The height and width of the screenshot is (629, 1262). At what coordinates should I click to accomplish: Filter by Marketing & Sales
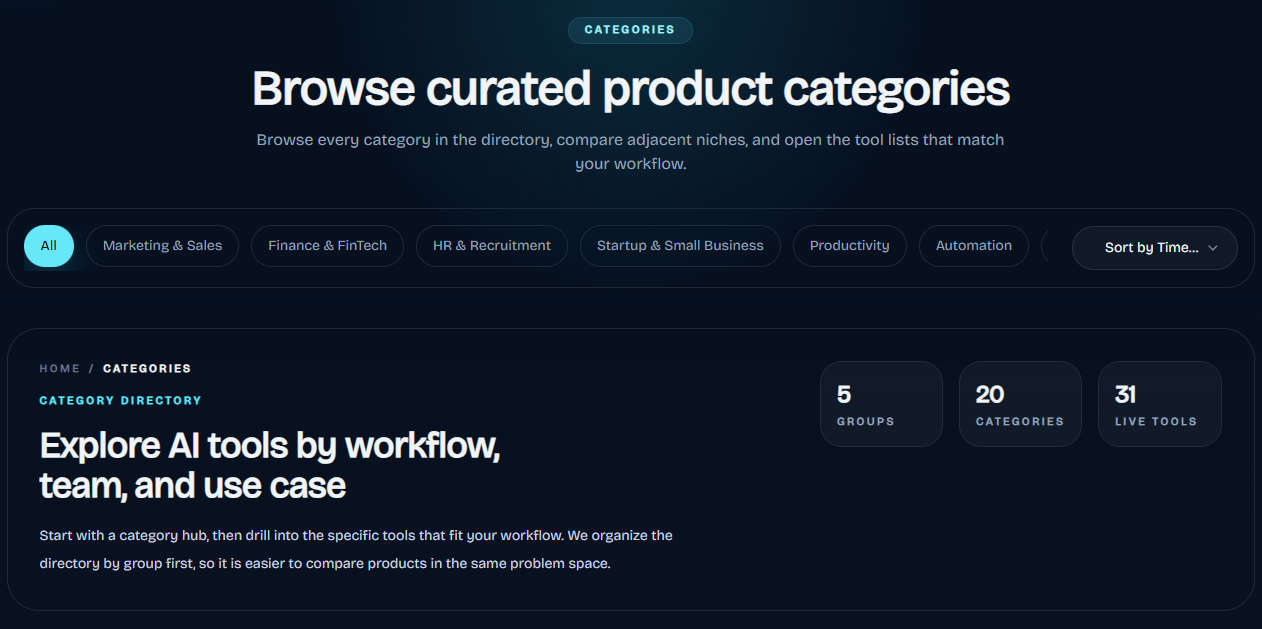click(162, 246)
